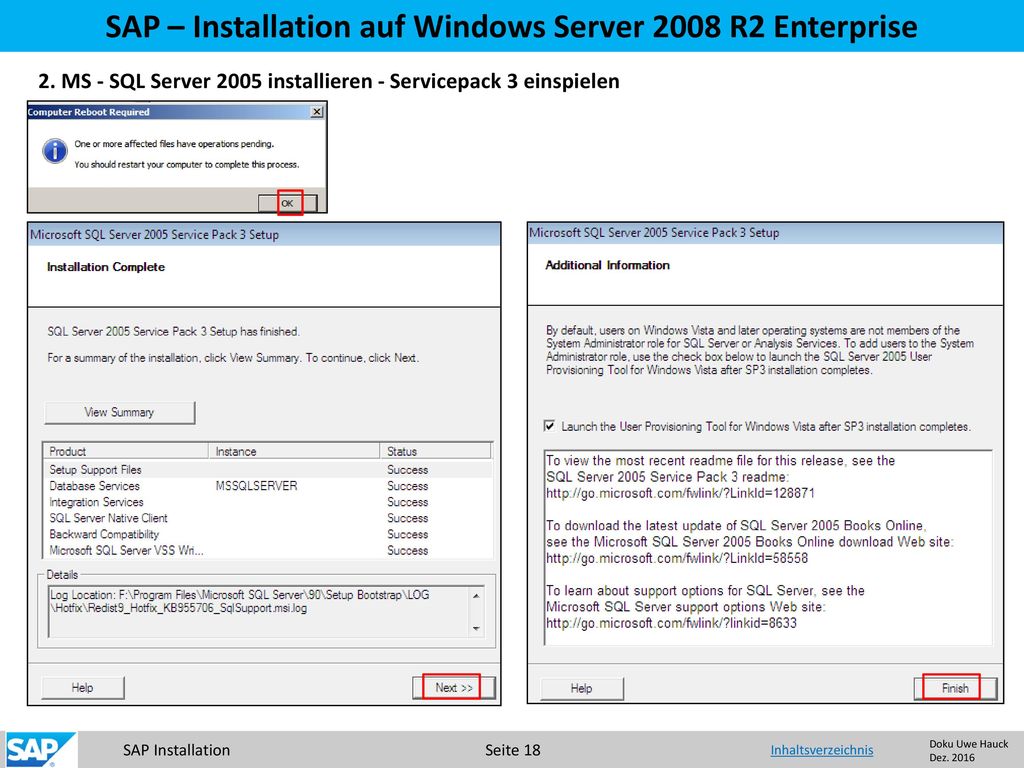Sort by the Instance column header
The width and height of the screenshot is (1024, 768).
tap(294, 451)
